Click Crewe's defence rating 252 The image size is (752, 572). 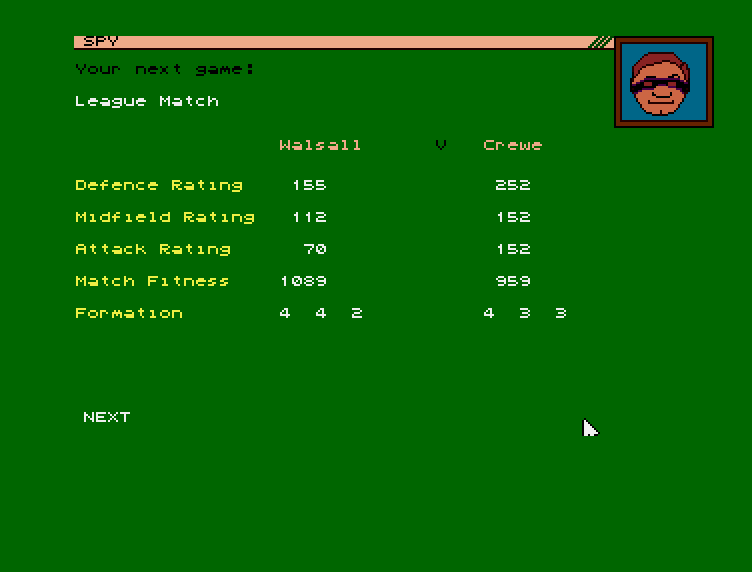coord(513,185)
